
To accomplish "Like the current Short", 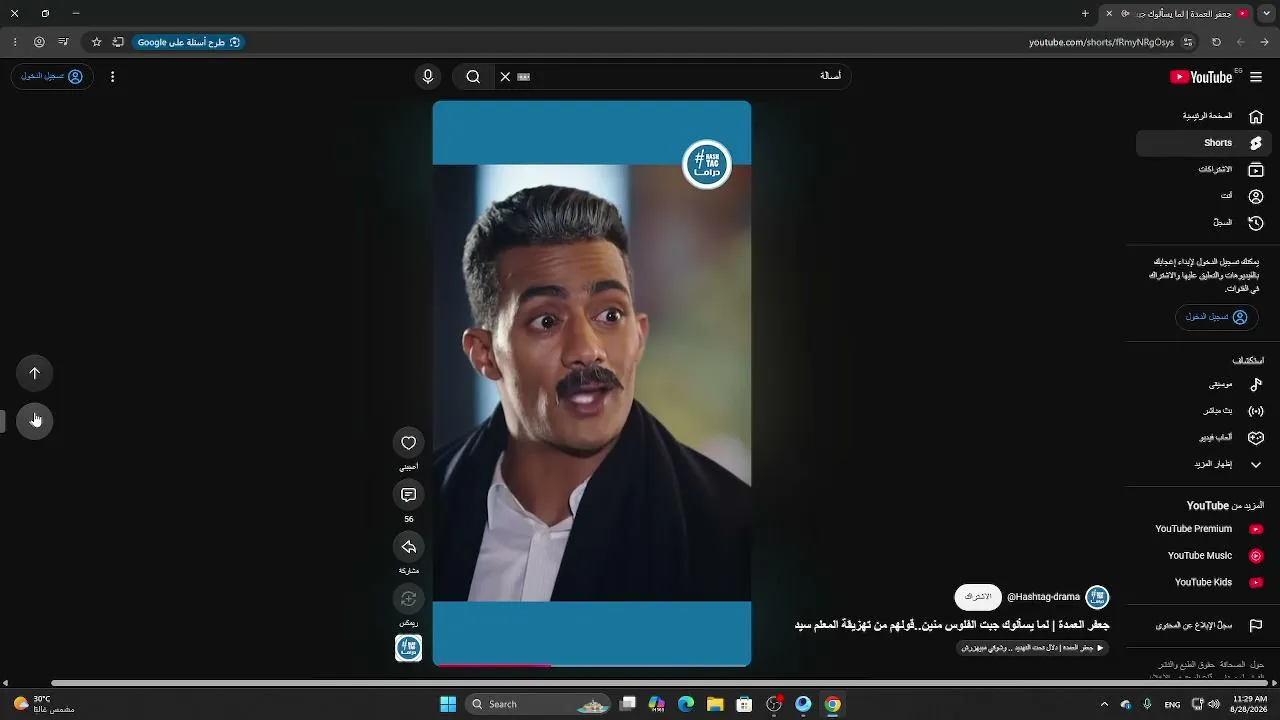I will pos(409,443).
